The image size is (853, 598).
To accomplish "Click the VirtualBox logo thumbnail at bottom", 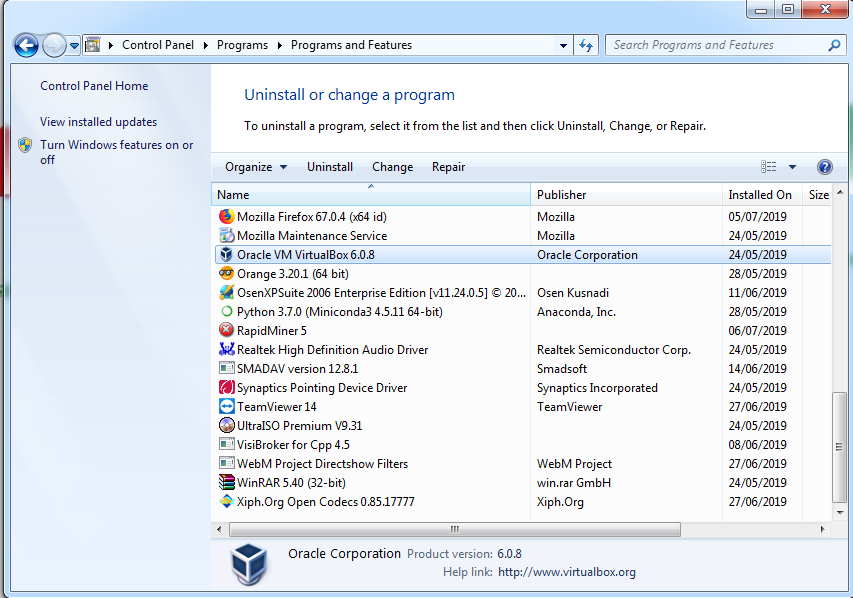I will pos(246,561).
